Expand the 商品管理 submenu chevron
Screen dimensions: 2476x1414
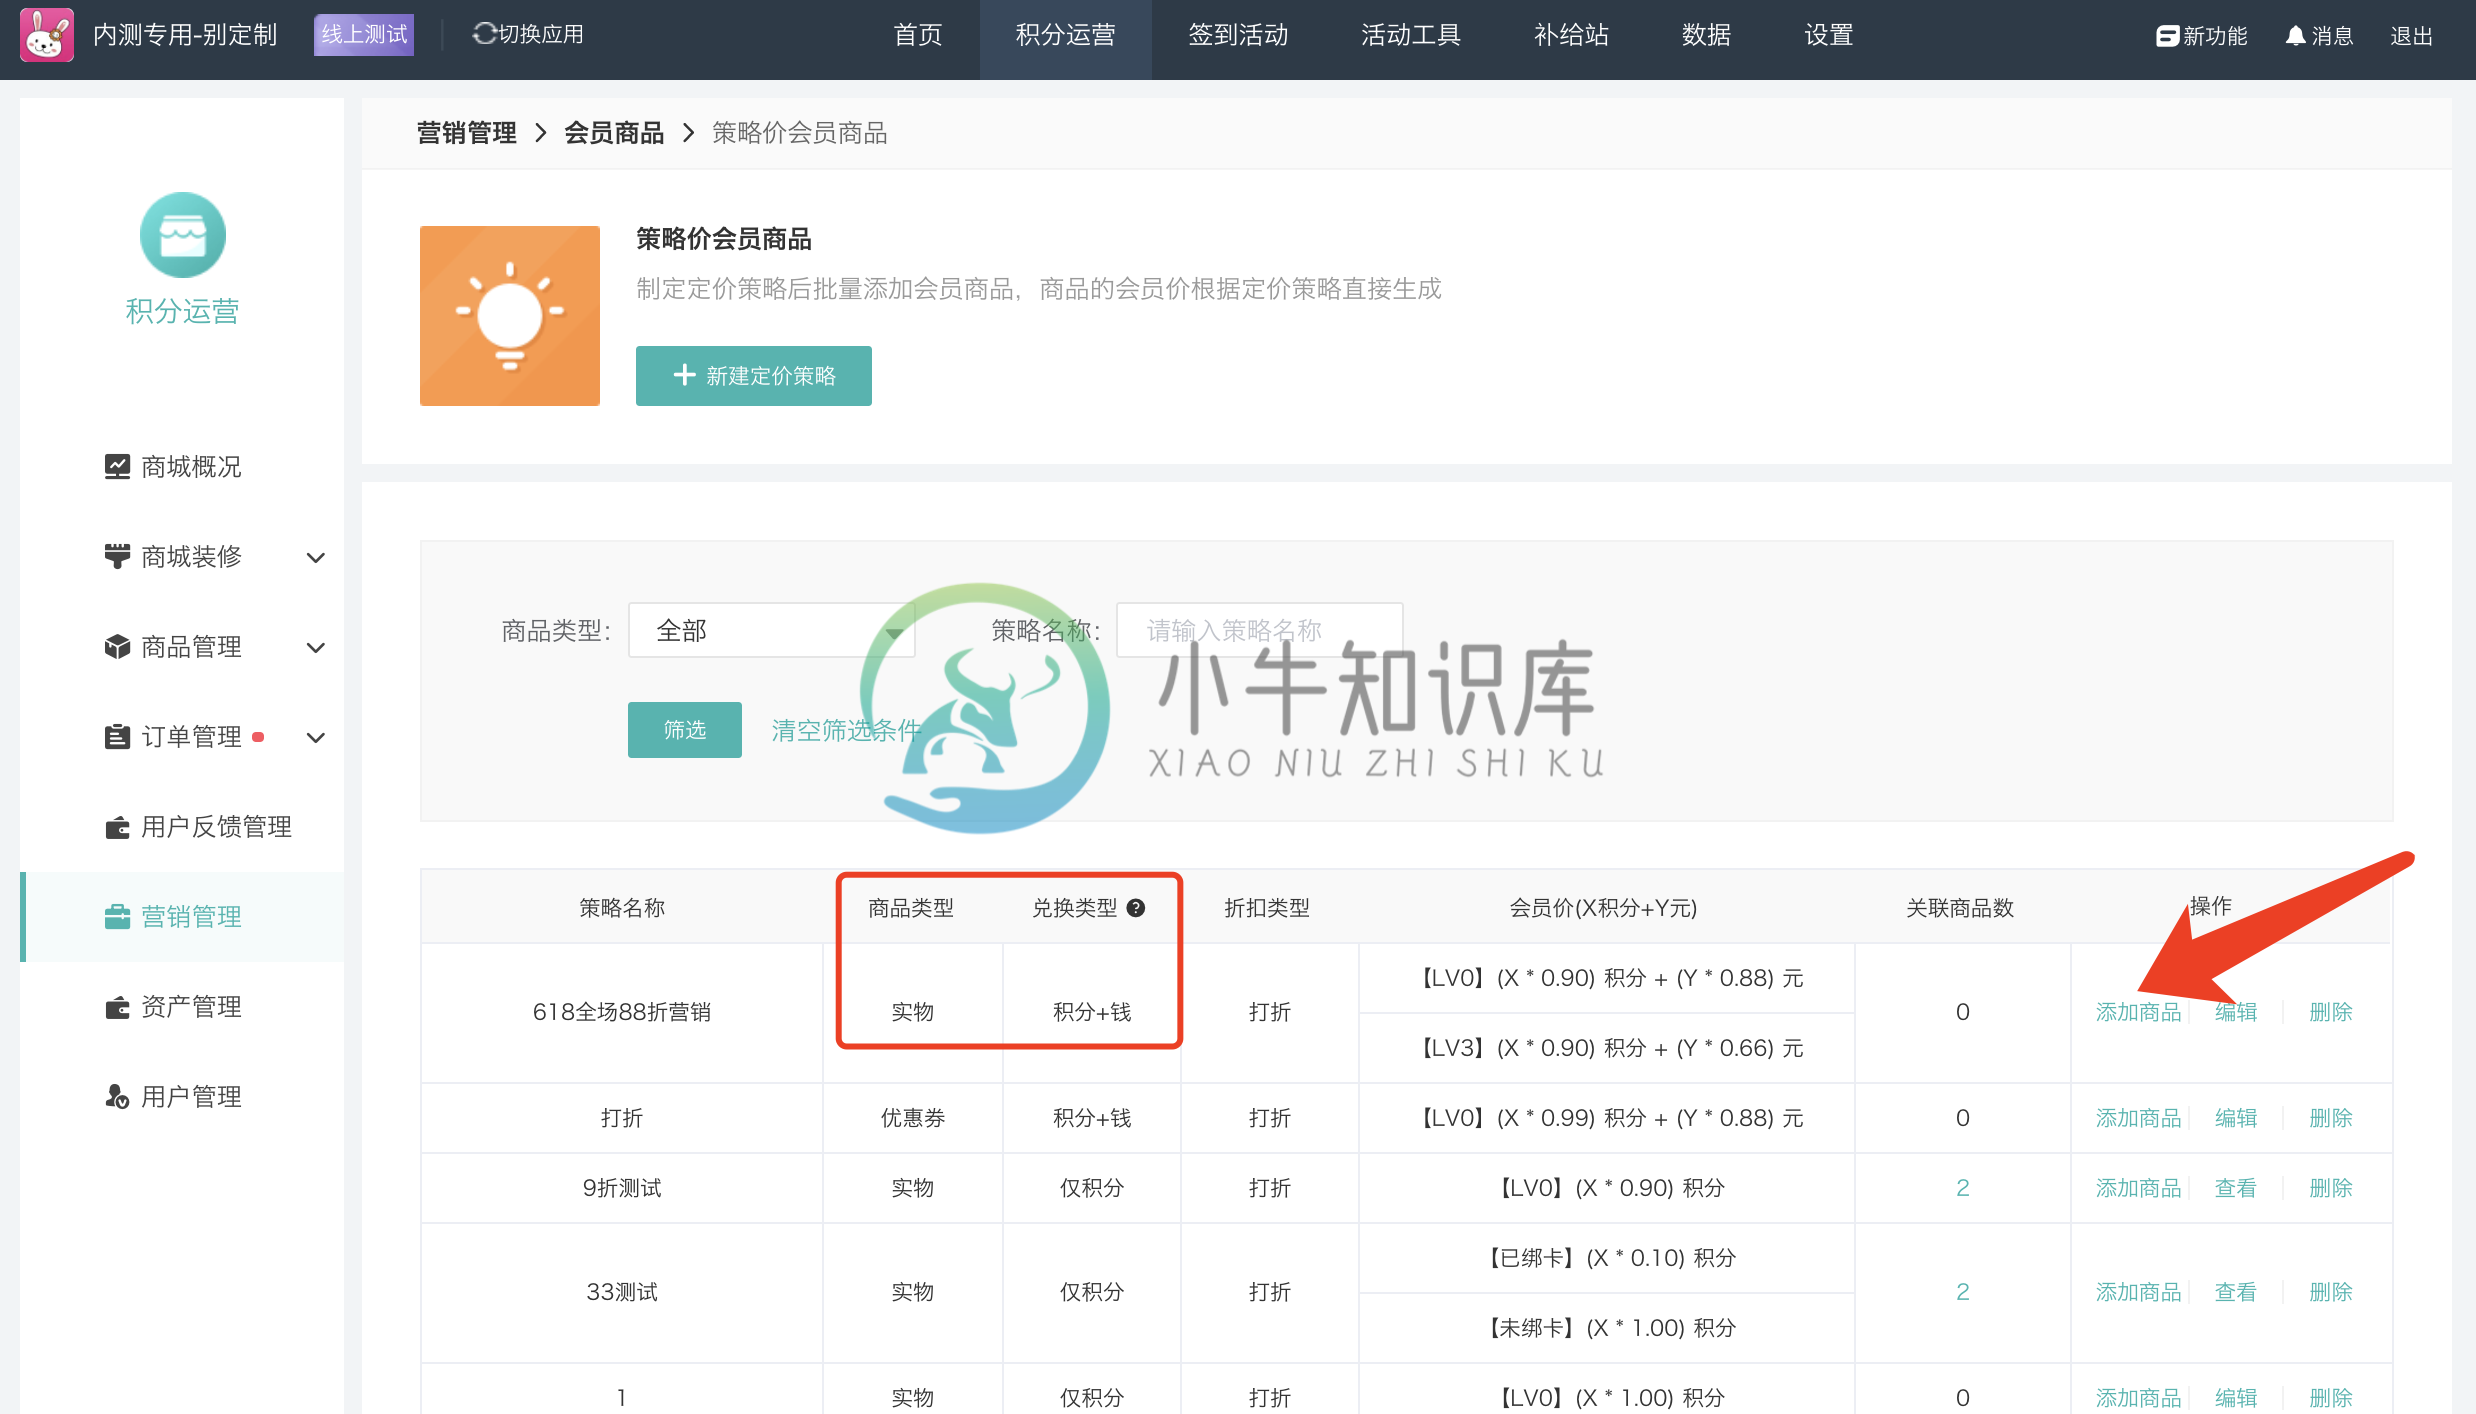(x=316, y=647)
